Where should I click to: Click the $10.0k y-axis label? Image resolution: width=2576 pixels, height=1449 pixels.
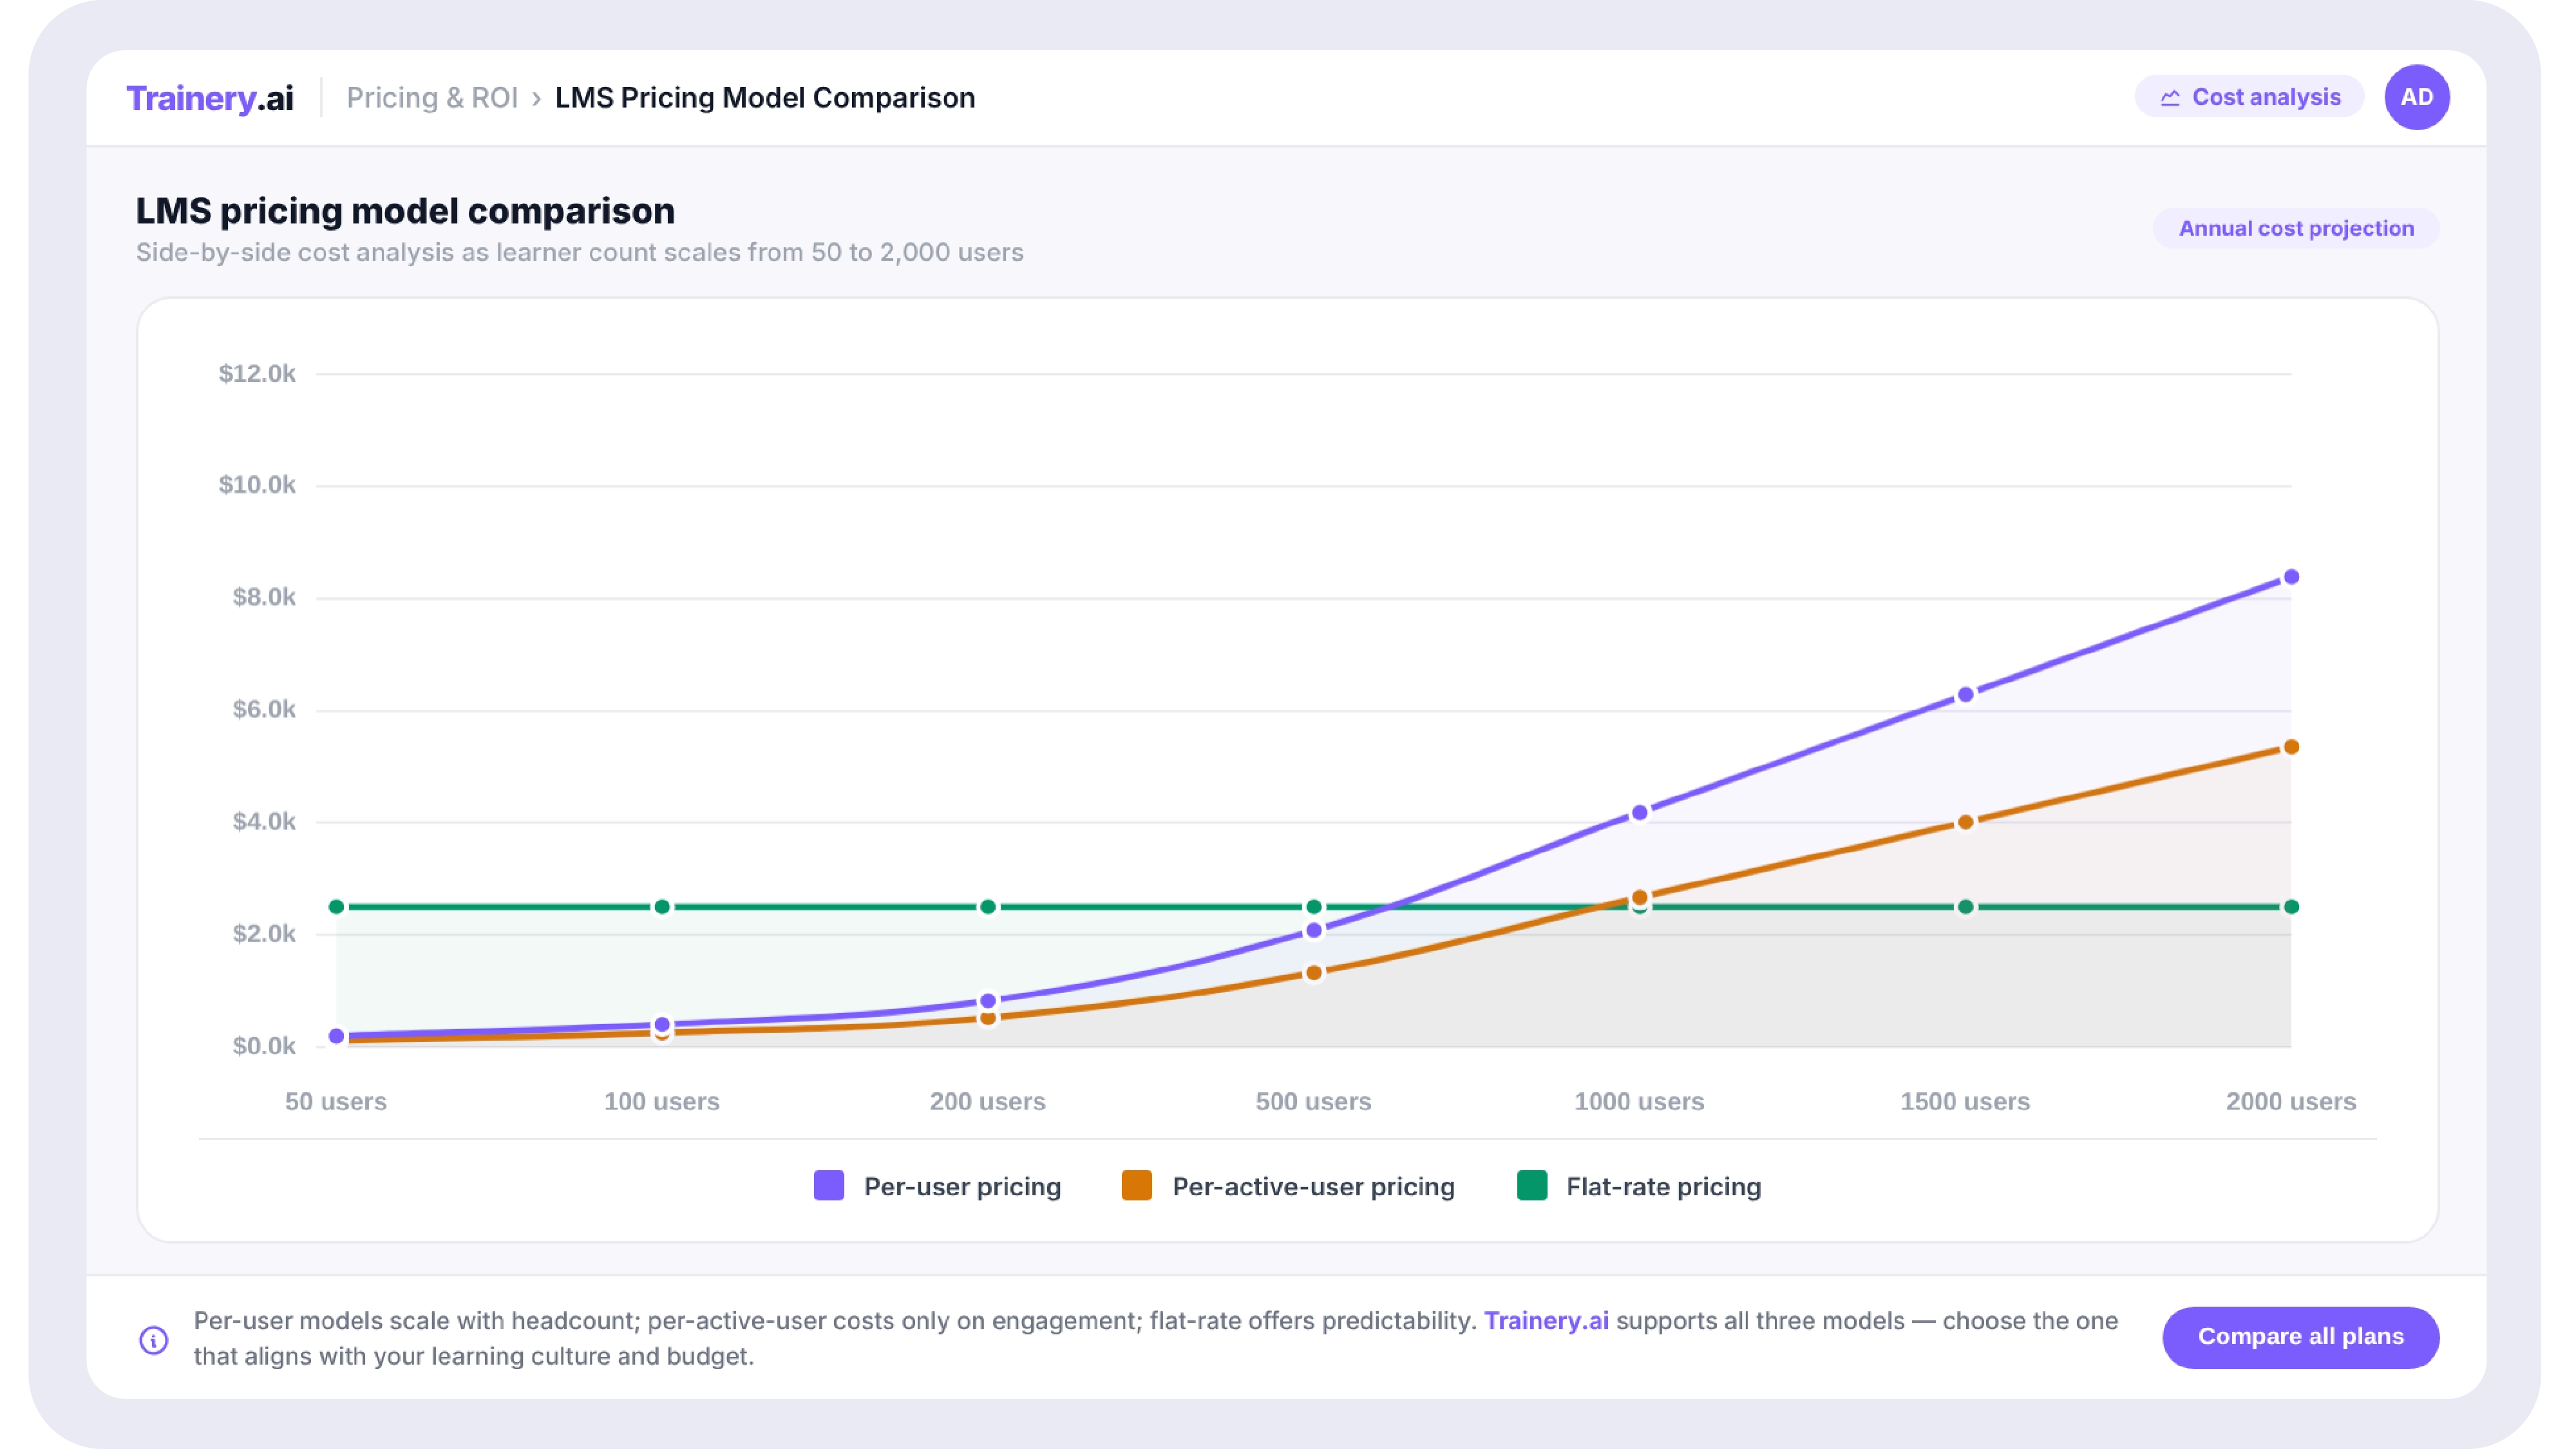coord(257,485)
